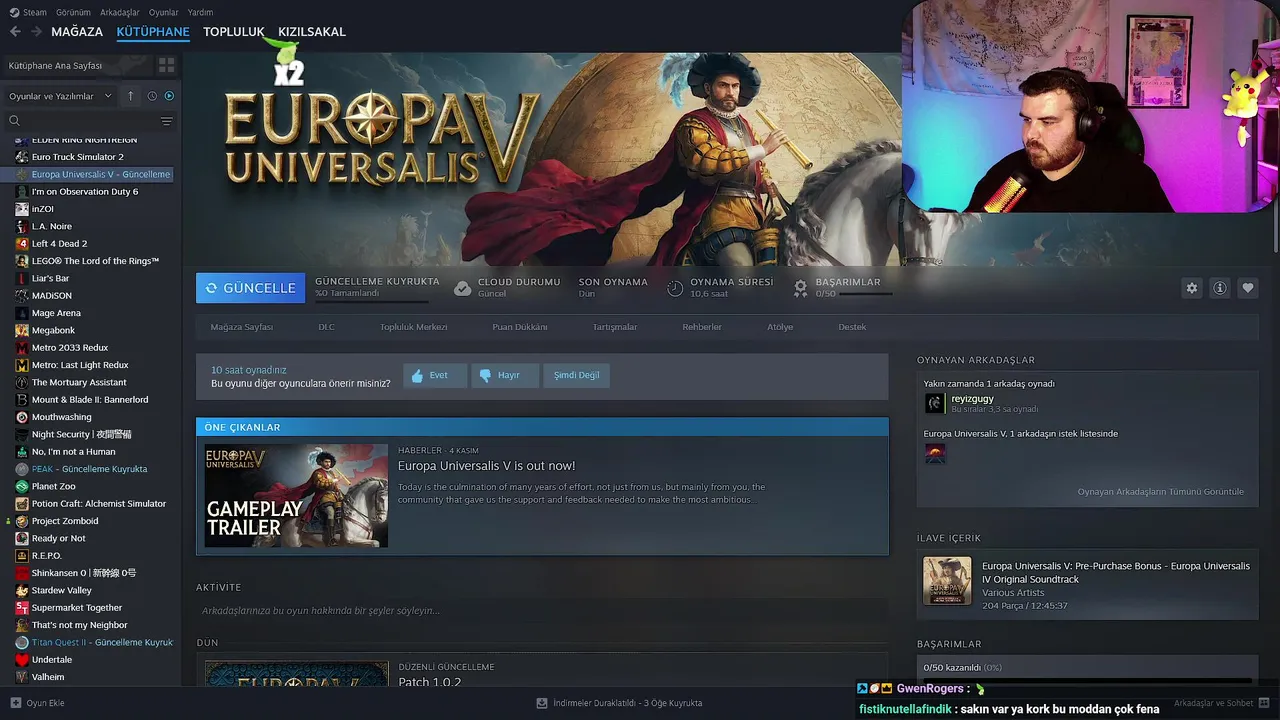Open the Cloud Durumu status icon
This screenshot has width=1280, height=720.
[462, 288]
